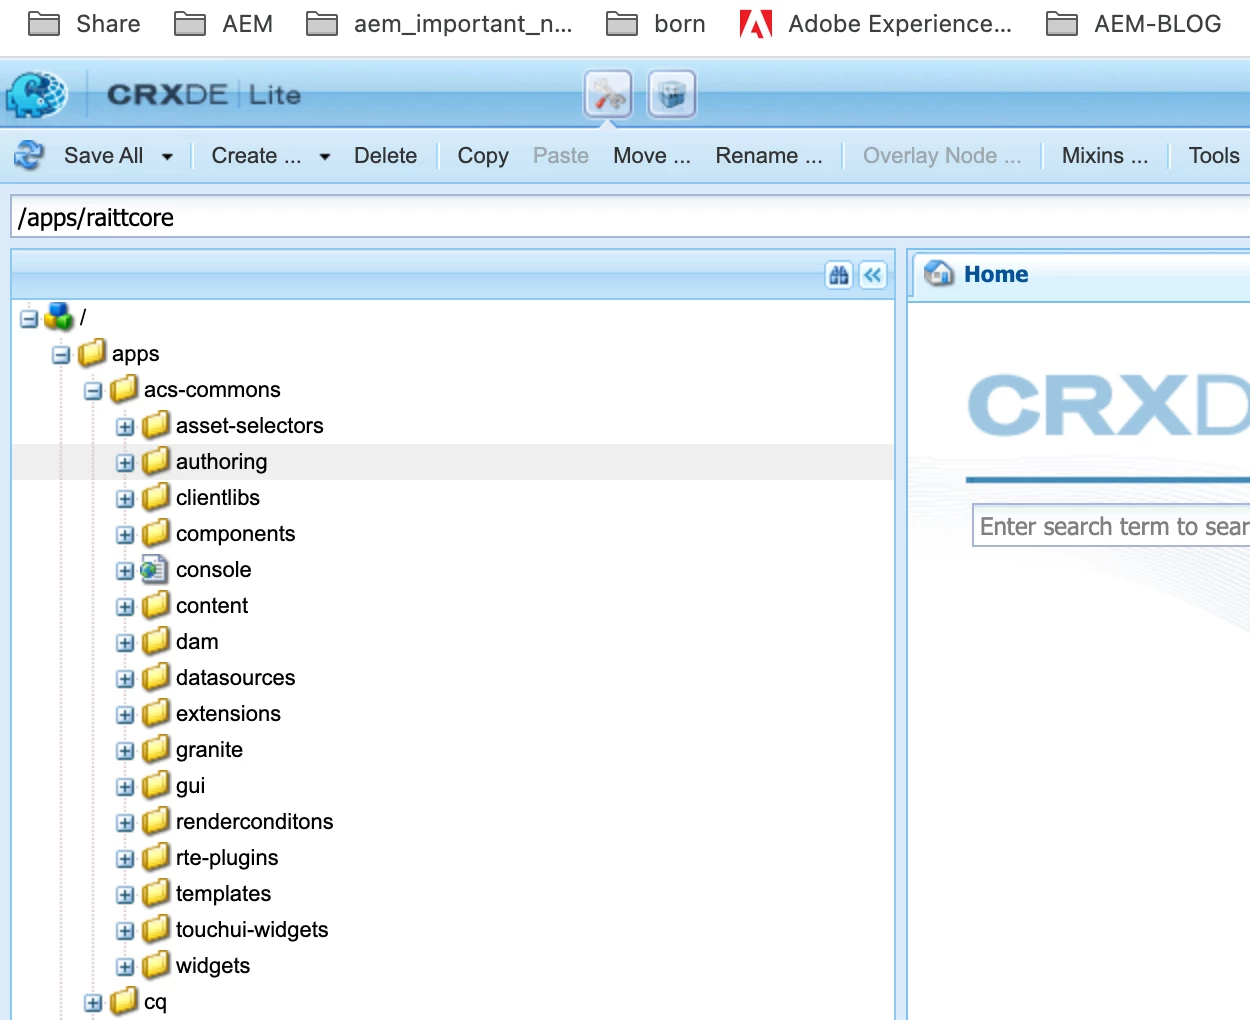The image size is (1250, 1020).
Task: Collapse the acs-commons node
Action: [x=93, y=391]
